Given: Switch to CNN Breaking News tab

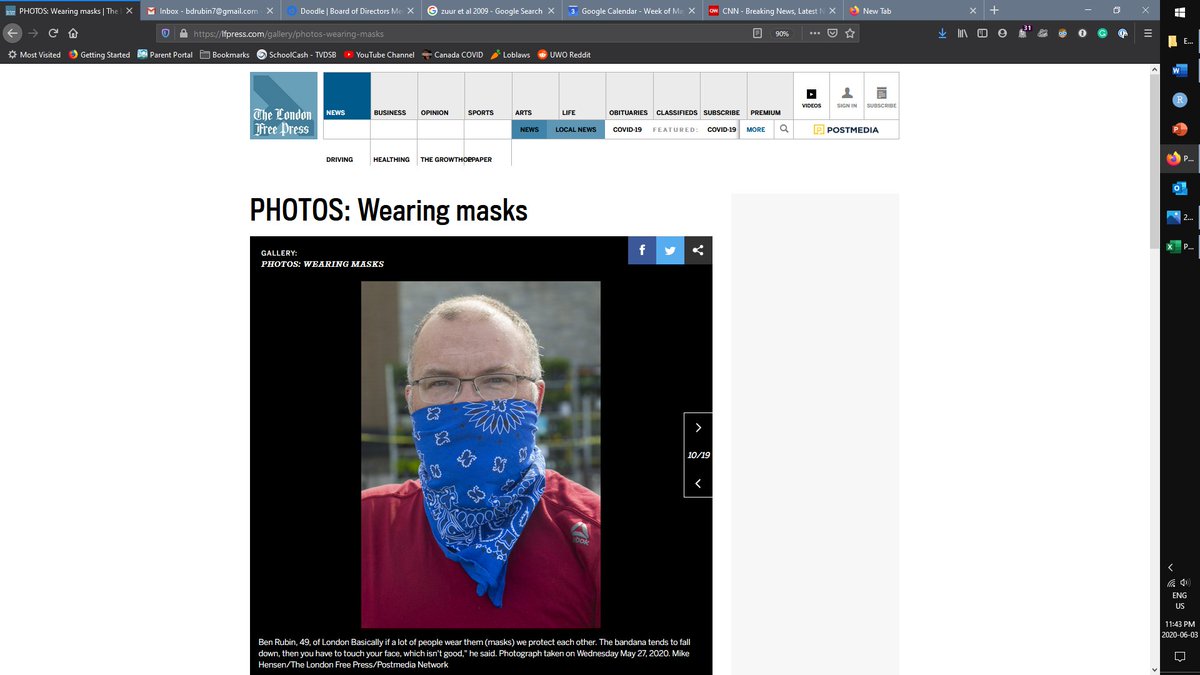Looking at the screenshot, I should [x=772, y=10].
